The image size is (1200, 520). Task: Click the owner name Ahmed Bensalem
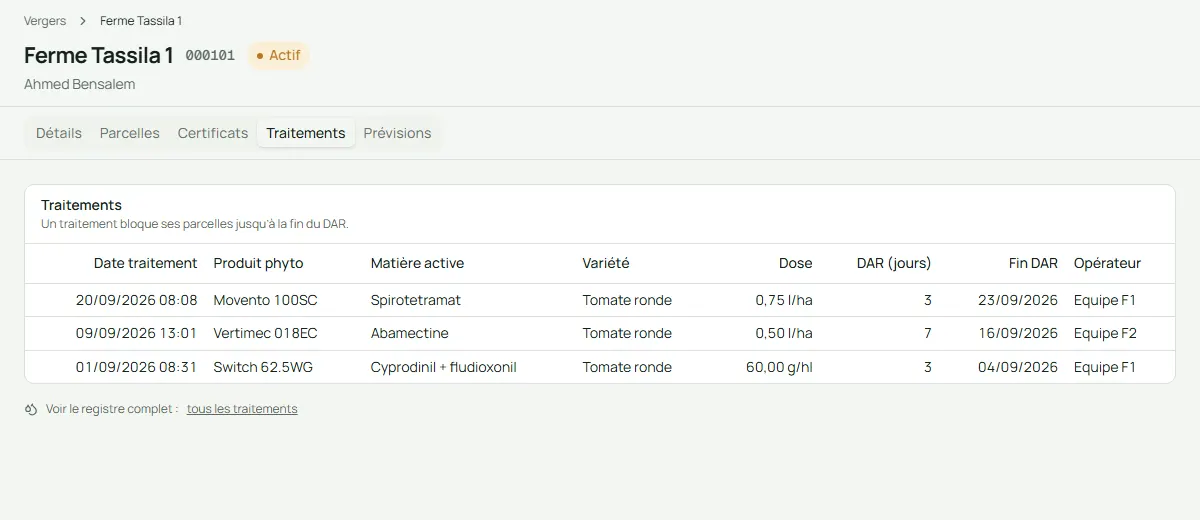click(79, 84)
